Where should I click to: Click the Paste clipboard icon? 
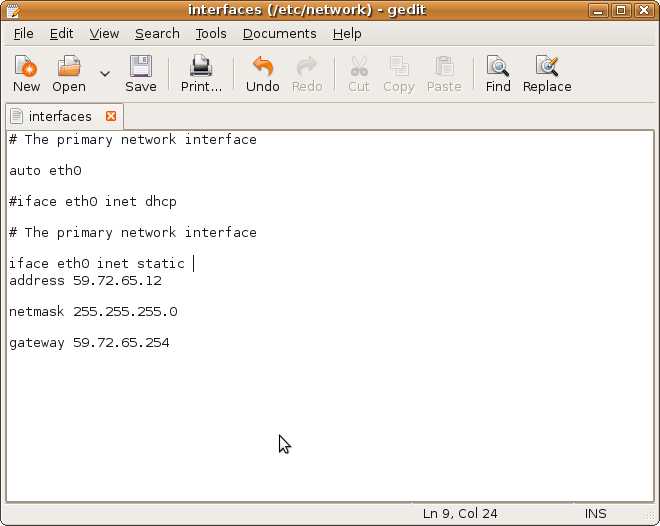click(444, 74)
